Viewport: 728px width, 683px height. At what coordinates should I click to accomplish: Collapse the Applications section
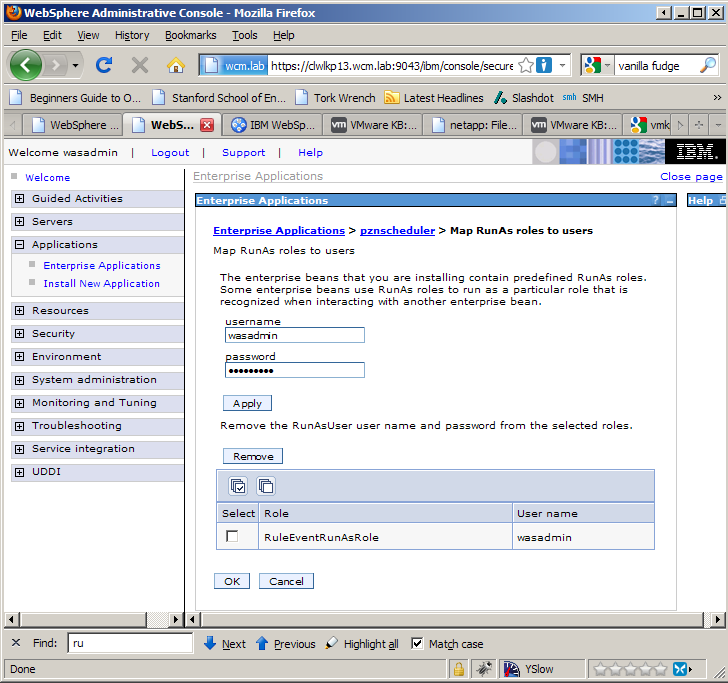(x=19, y=245)
